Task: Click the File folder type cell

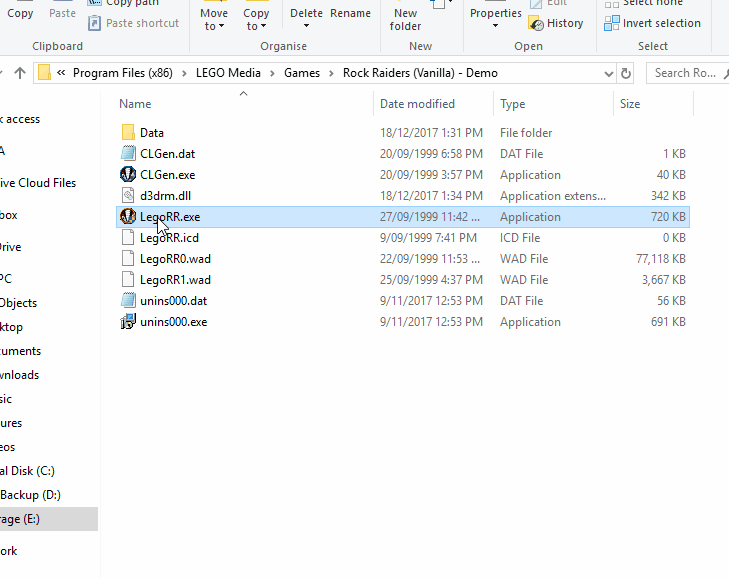Action: [526, 133]
